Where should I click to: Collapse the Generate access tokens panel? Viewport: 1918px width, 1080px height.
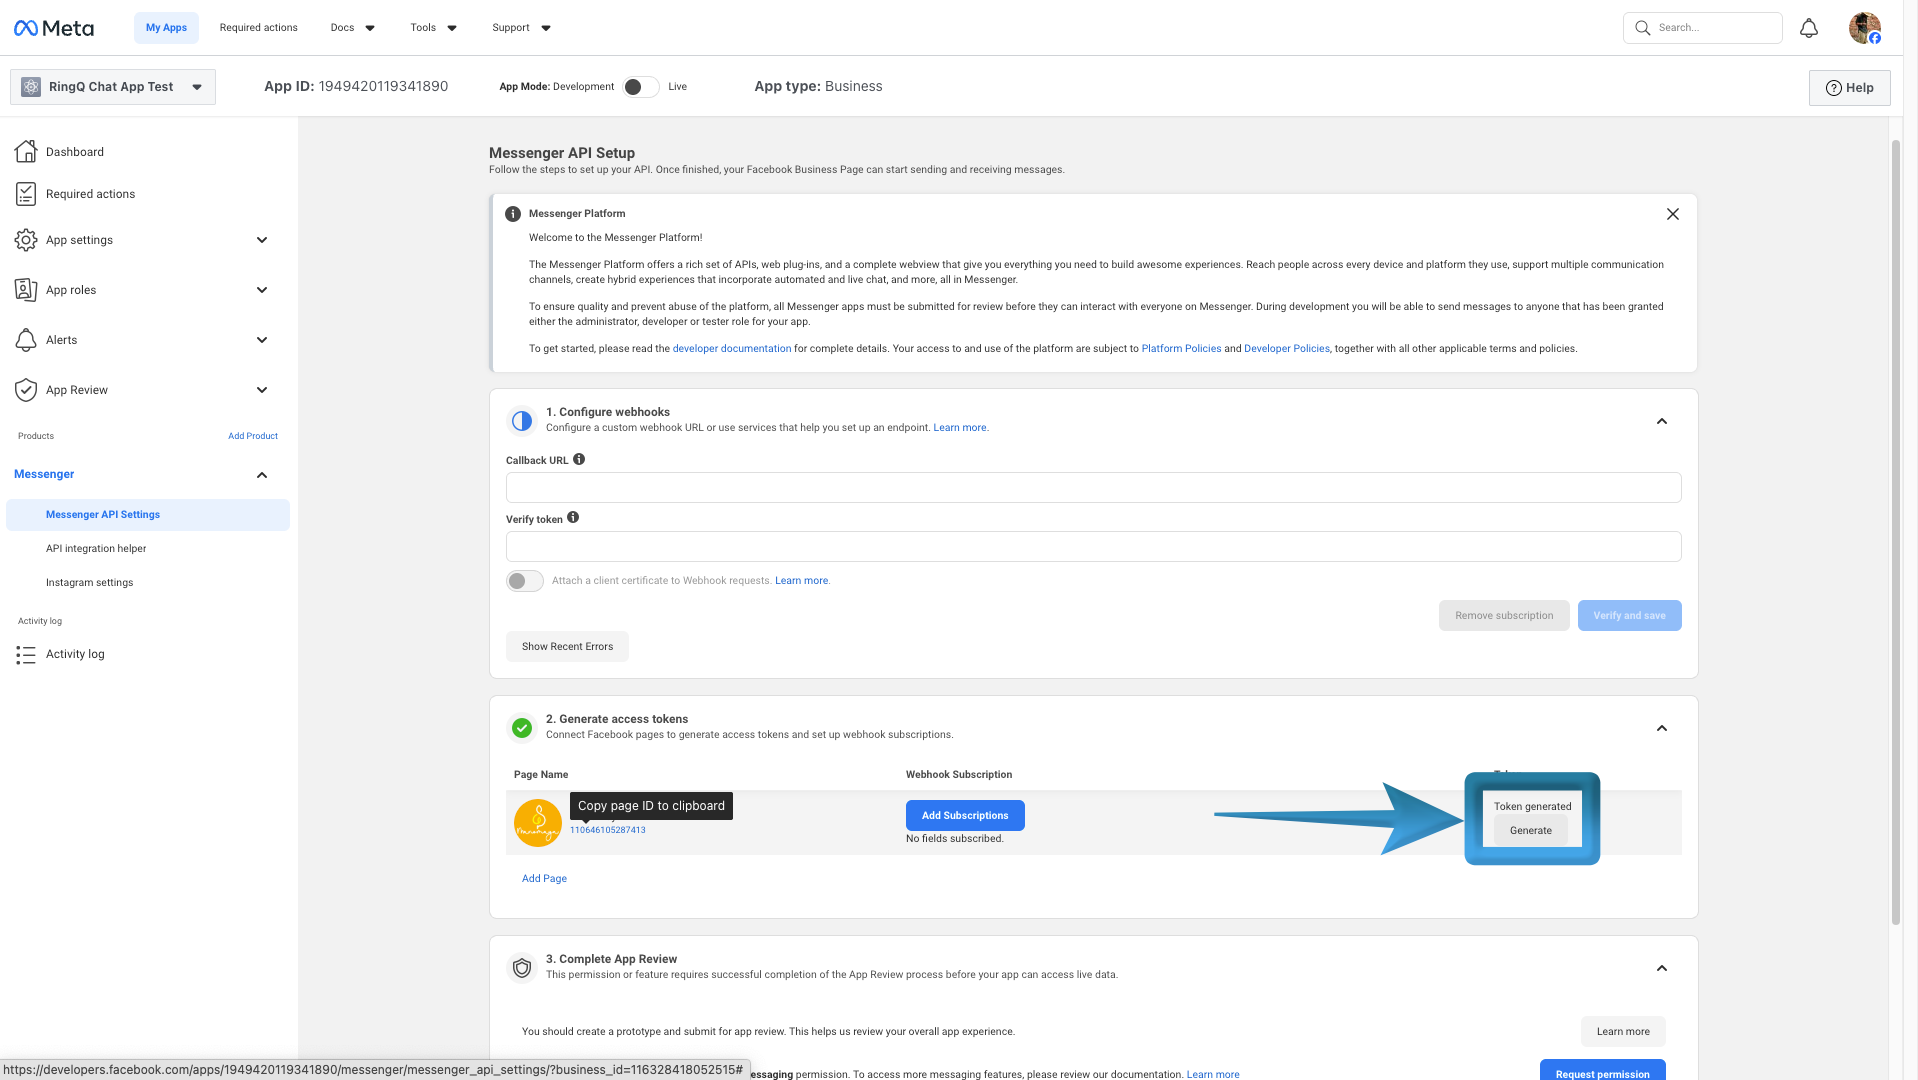pyautogui.click(x=1662, y=728)
